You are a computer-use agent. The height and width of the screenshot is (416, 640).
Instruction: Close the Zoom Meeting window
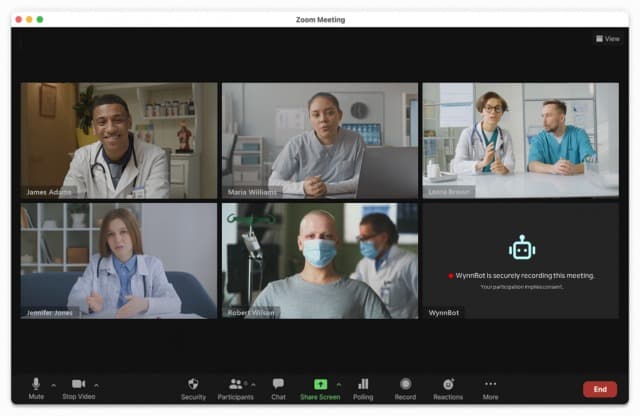coord(19,19)
